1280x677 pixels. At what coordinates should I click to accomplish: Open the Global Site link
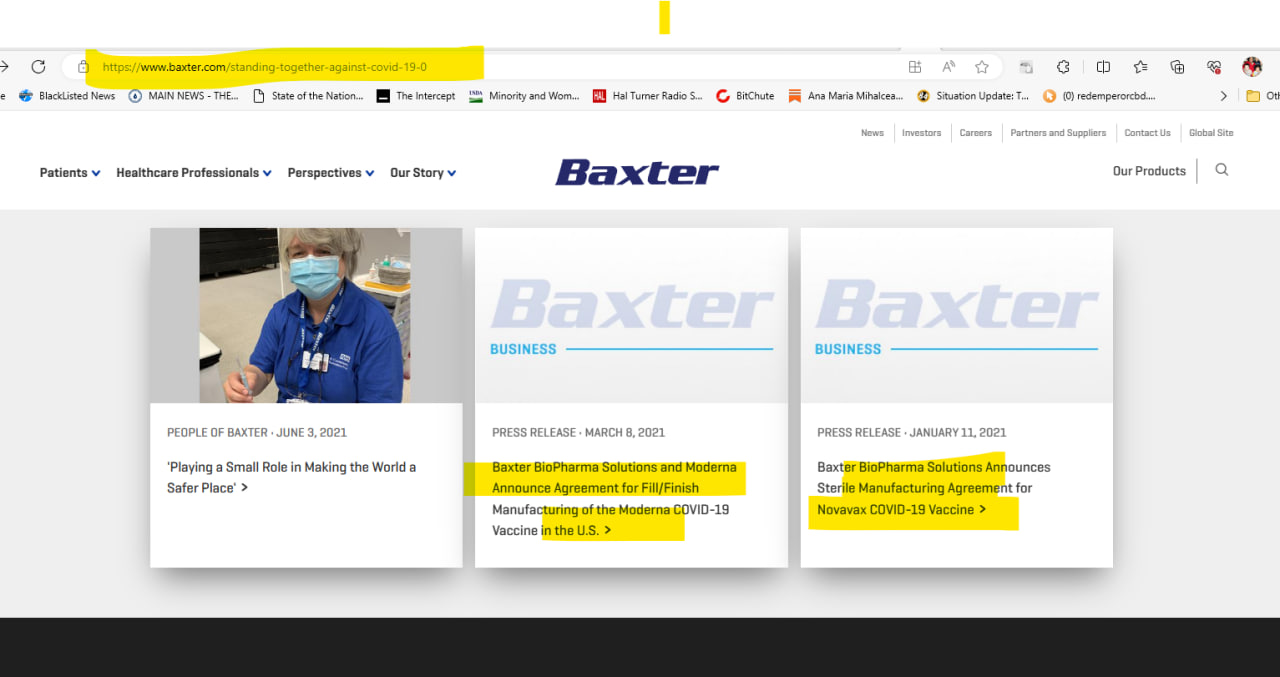(x=1211, y=133)
